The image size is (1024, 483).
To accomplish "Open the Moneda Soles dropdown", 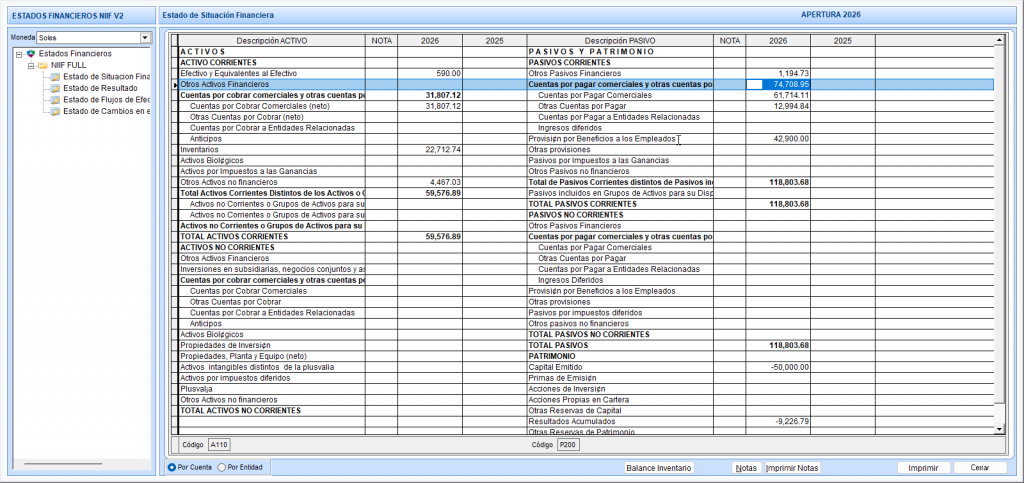I will 145,38.
